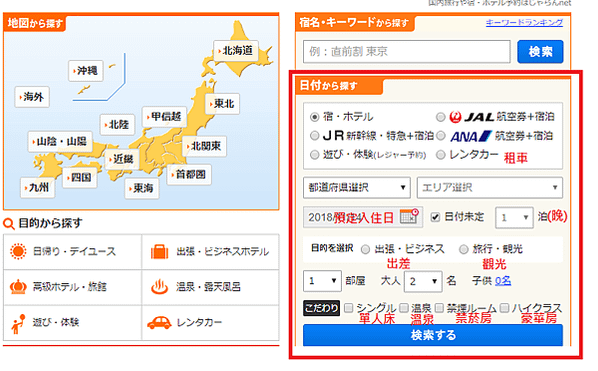The image size is (598, 371).
Task: Click the suitcase icon for business hotels
Action: point(159,252)
